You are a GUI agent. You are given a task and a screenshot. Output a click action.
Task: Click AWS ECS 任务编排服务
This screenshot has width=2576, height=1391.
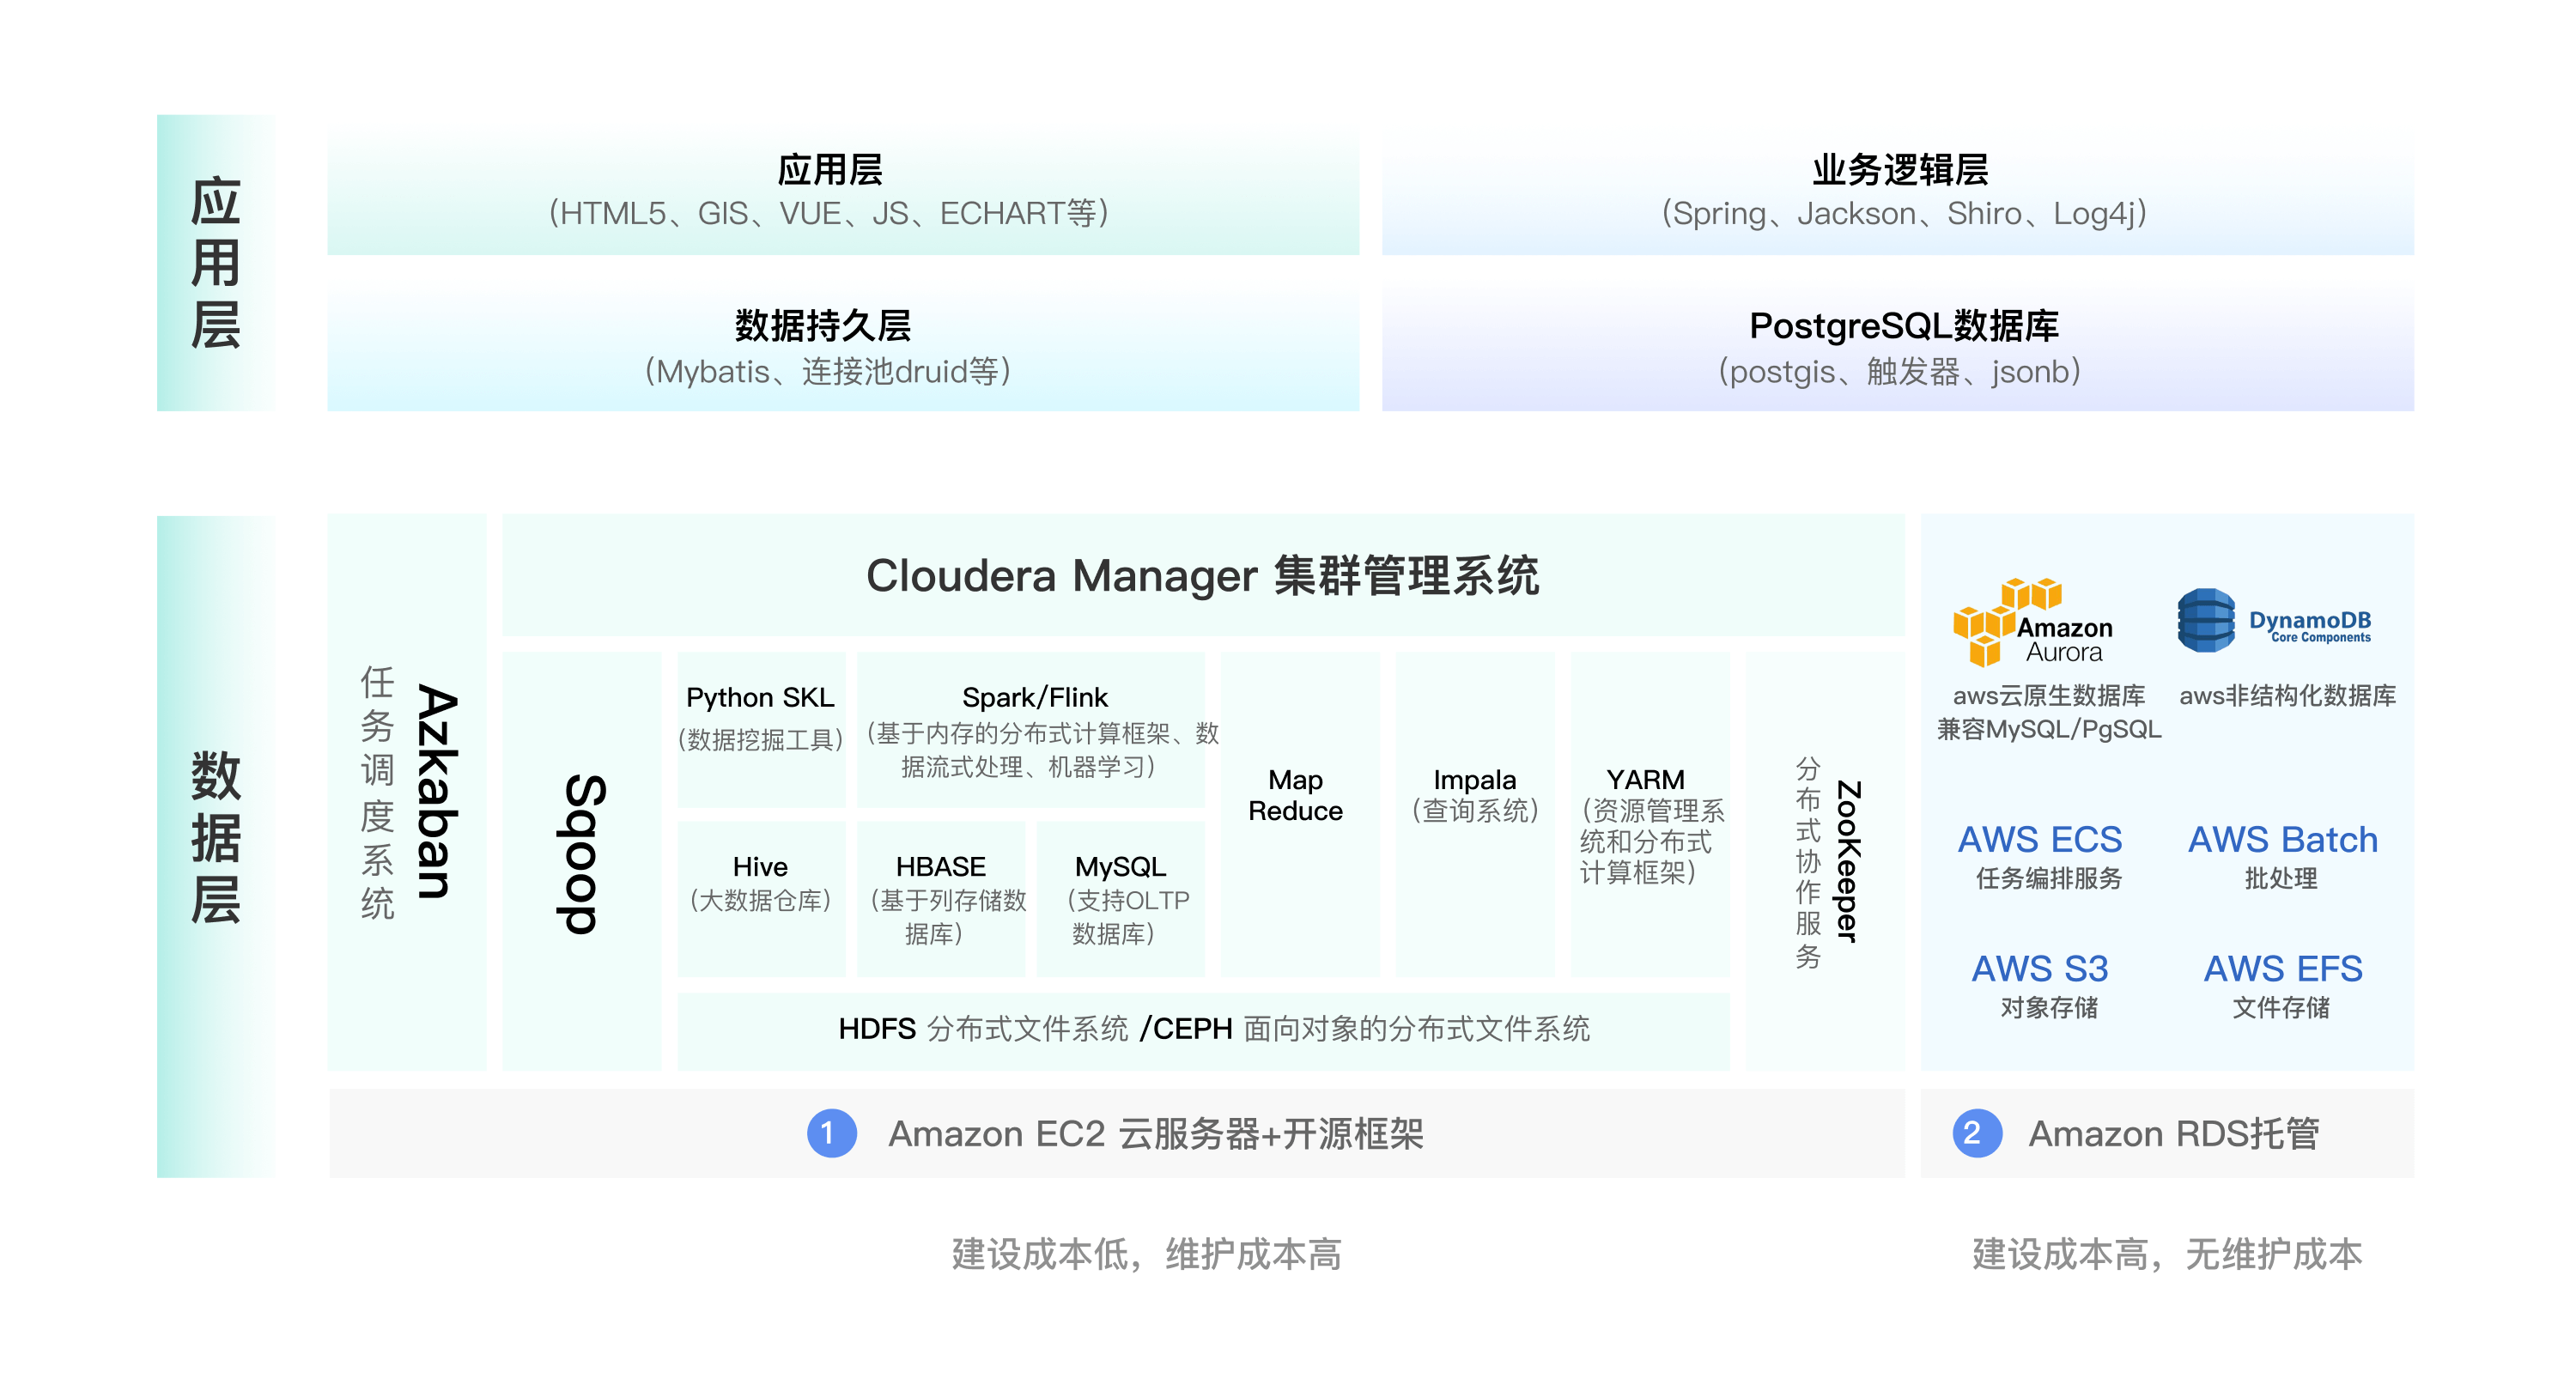click(x=2042, y=856)
